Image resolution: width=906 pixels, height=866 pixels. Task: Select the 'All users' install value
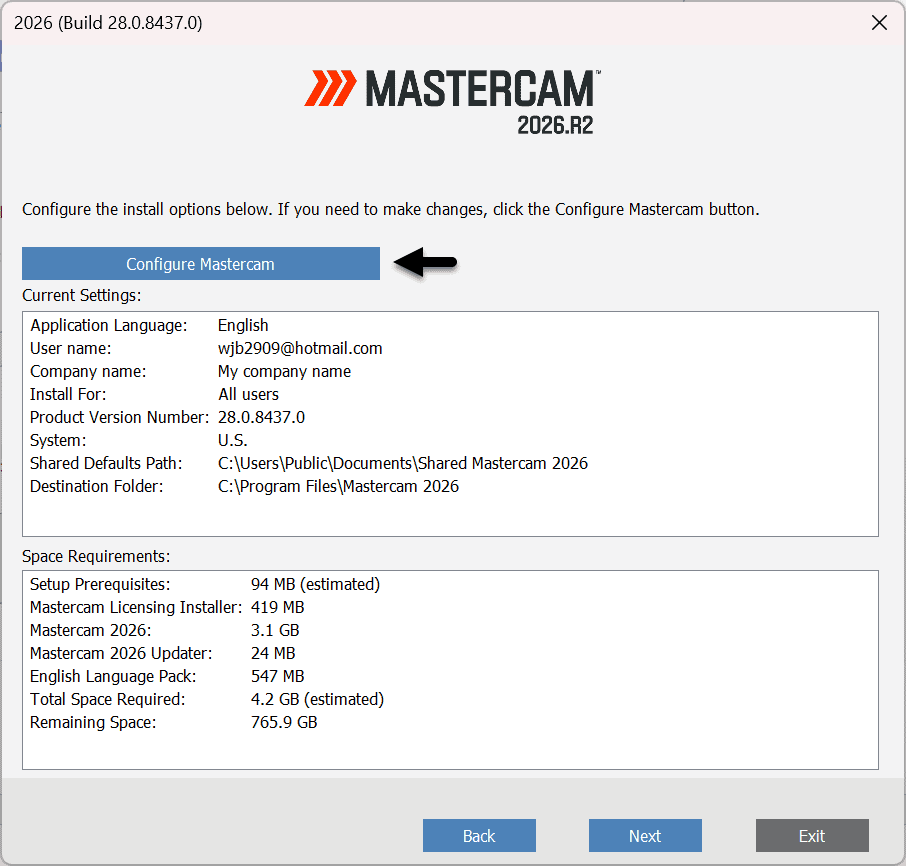[248, 394]
